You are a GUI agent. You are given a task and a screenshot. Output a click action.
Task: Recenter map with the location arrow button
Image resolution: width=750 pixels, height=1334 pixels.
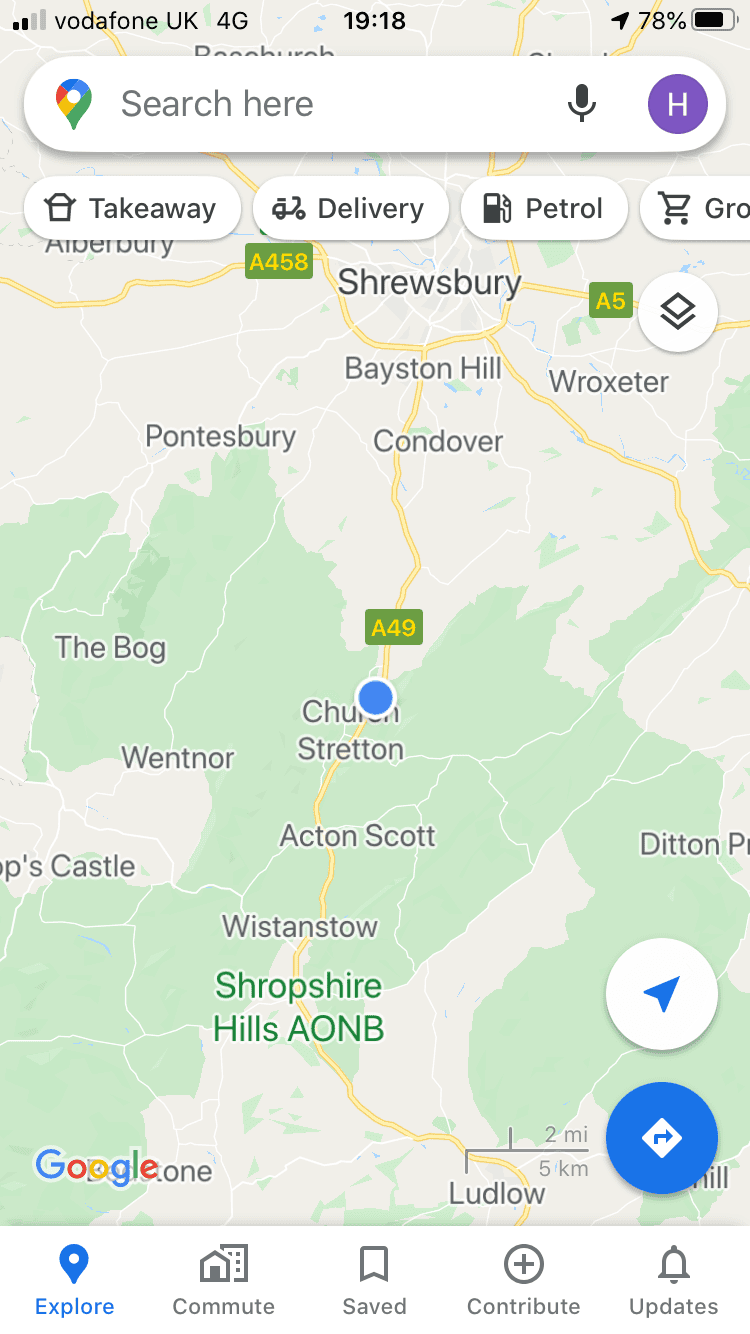pos(662,994)
